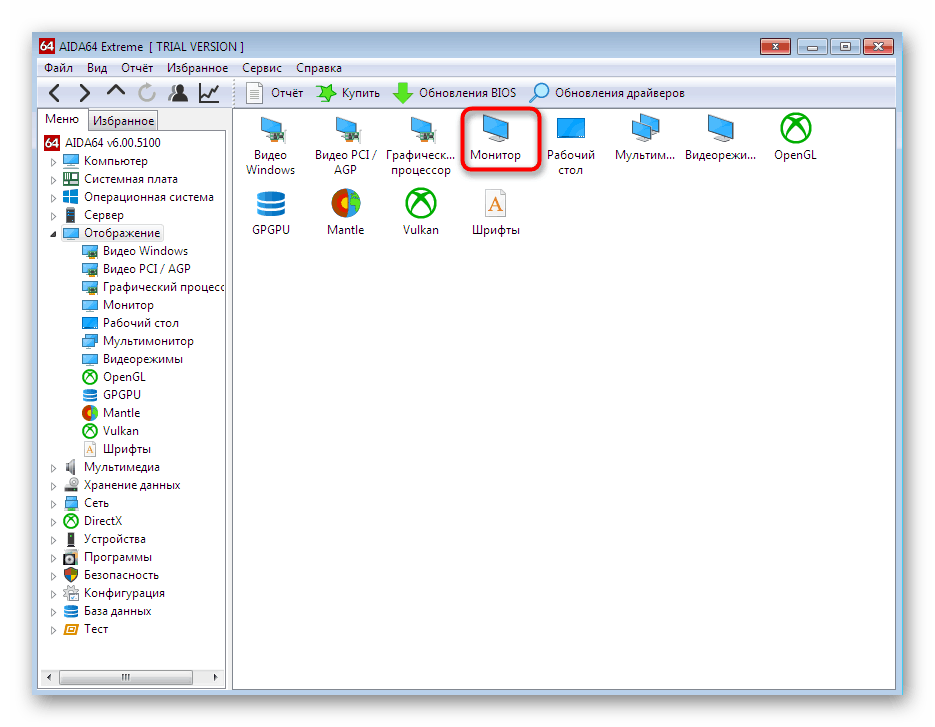
Task: Click the sidebar horizontal scrollbar left arrow
Action: (x=49, y=677)
